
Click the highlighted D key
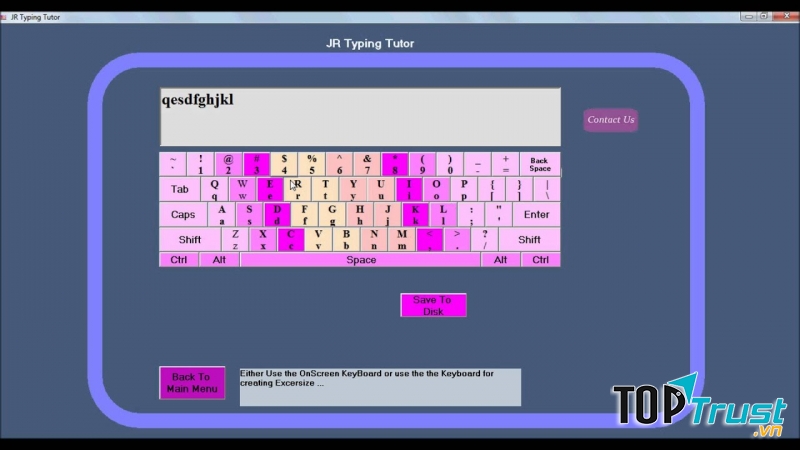pos(277,215)
